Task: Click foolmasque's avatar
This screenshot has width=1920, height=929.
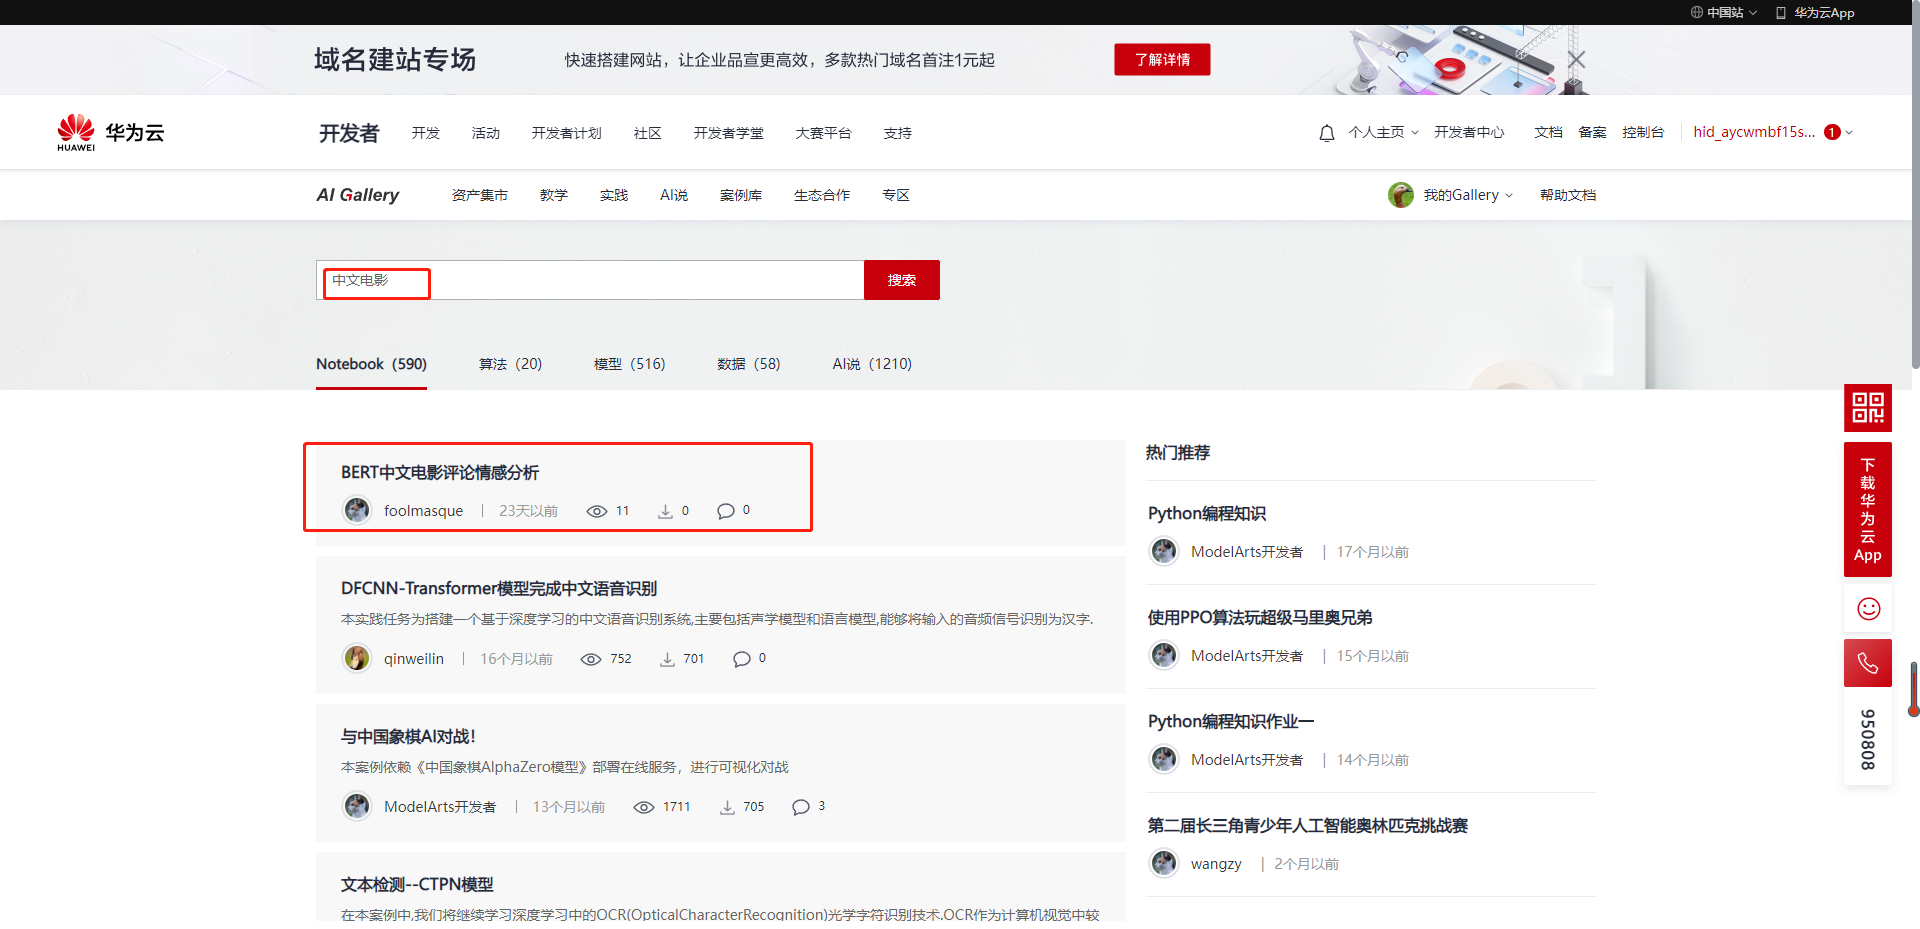Action: pos(356,510)
